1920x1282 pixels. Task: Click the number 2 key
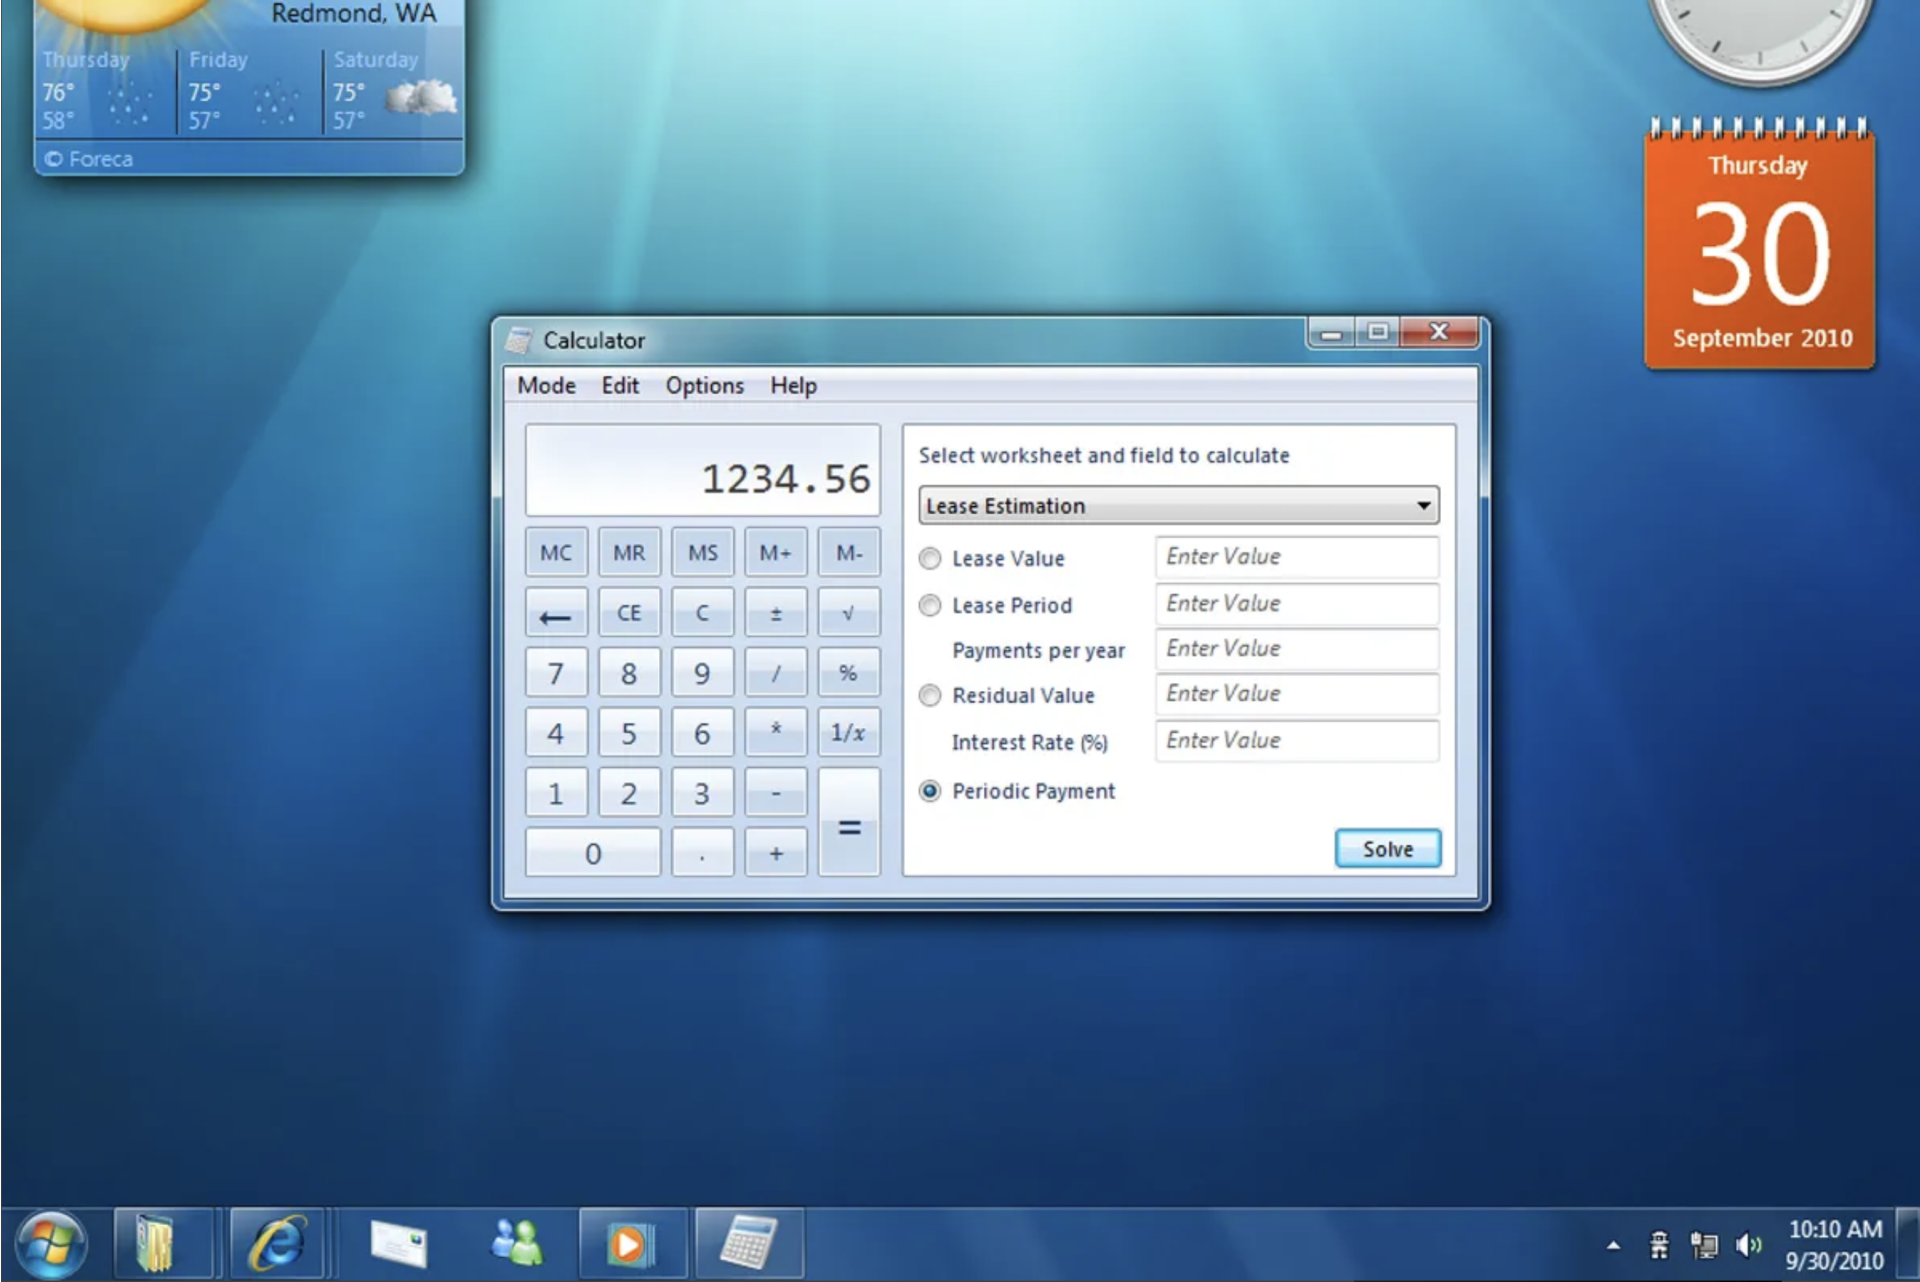[629, 793]
